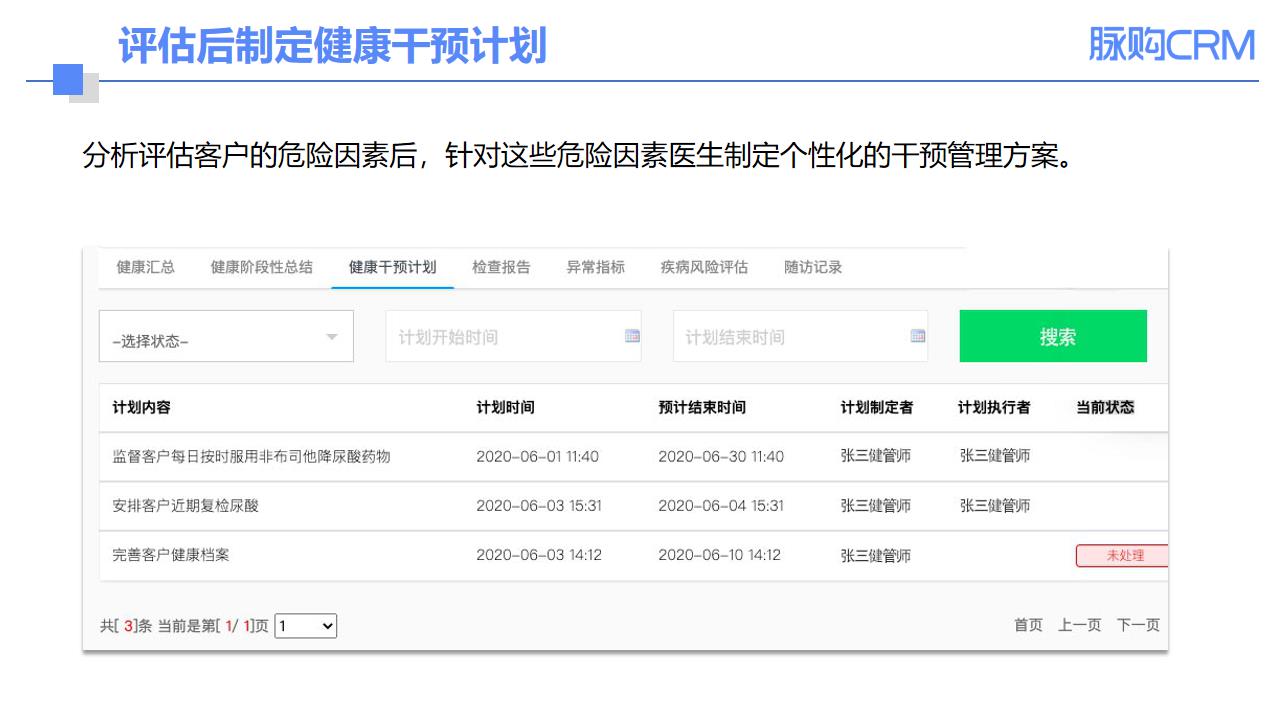
Task: Click calendar icon in 计划结束时间 field
Action: tap(918, 337)
